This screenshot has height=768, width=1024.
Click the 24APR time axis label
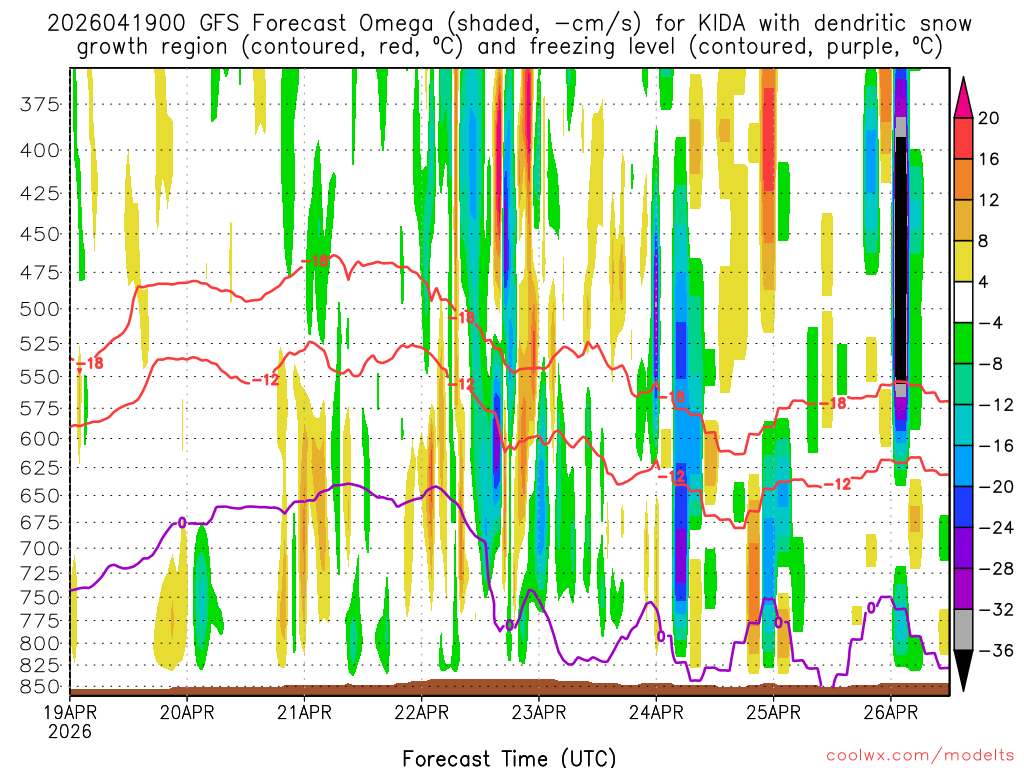pyautogui.click(x=656, y=712)
